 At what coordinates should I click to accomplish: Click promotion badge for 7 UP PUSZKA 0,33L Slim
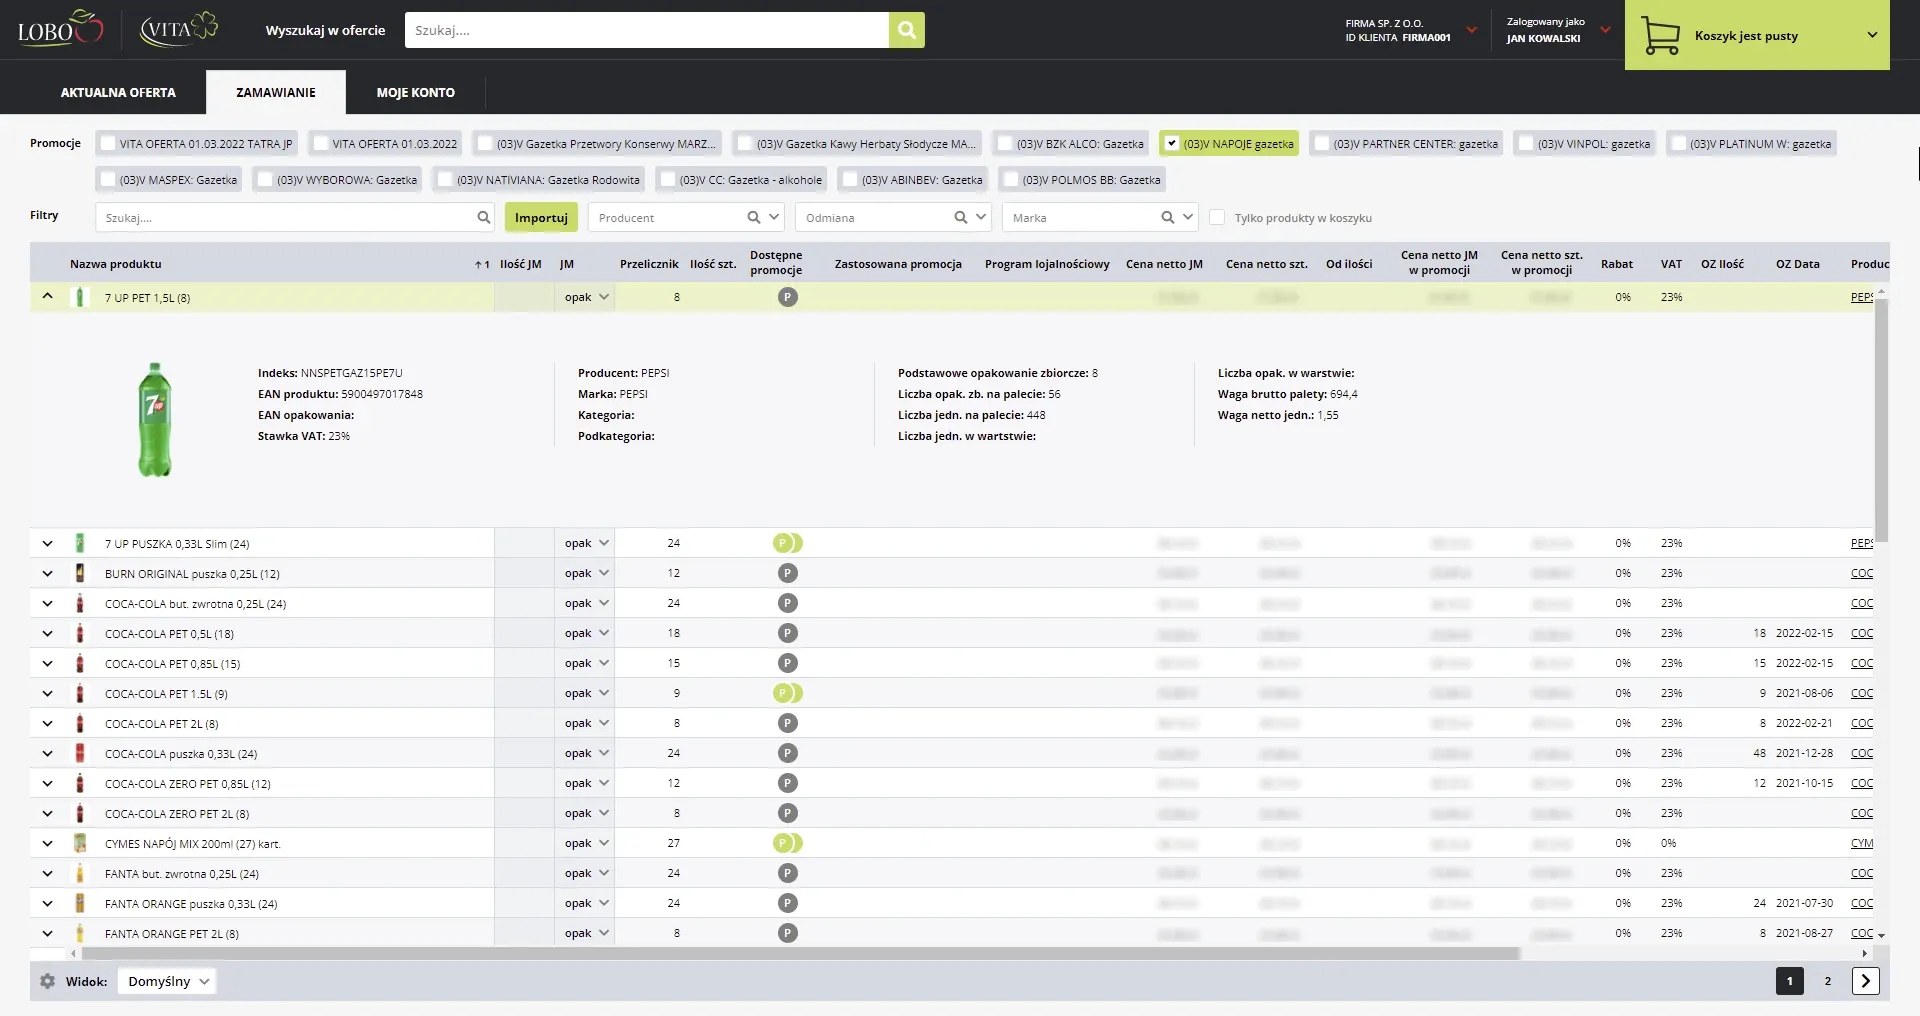click(788, 543)
